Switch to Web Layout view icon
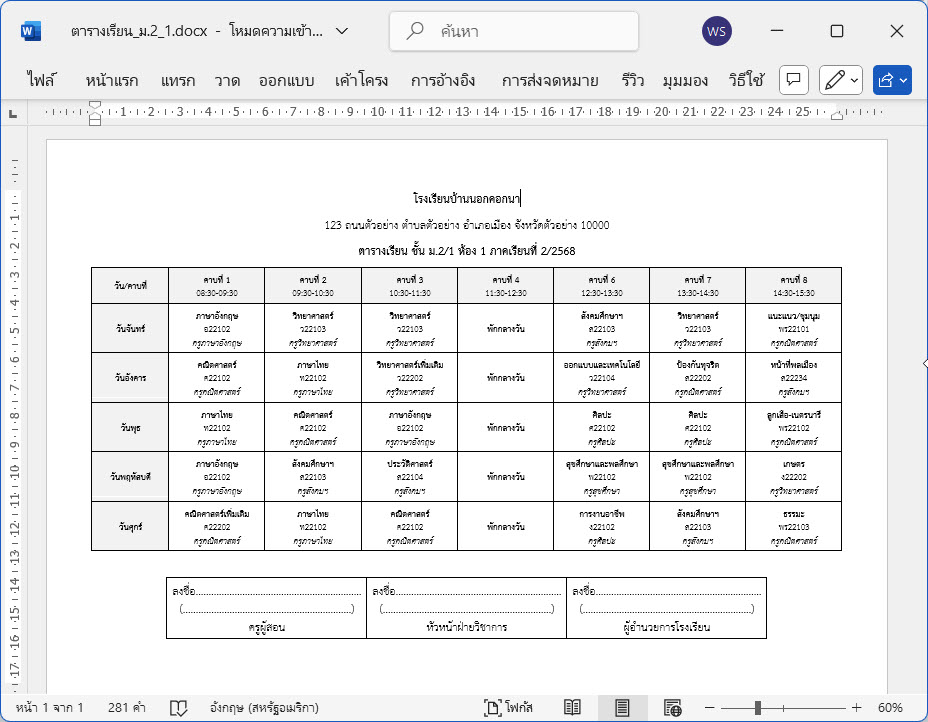928x722 pixels. coord(672,707)
